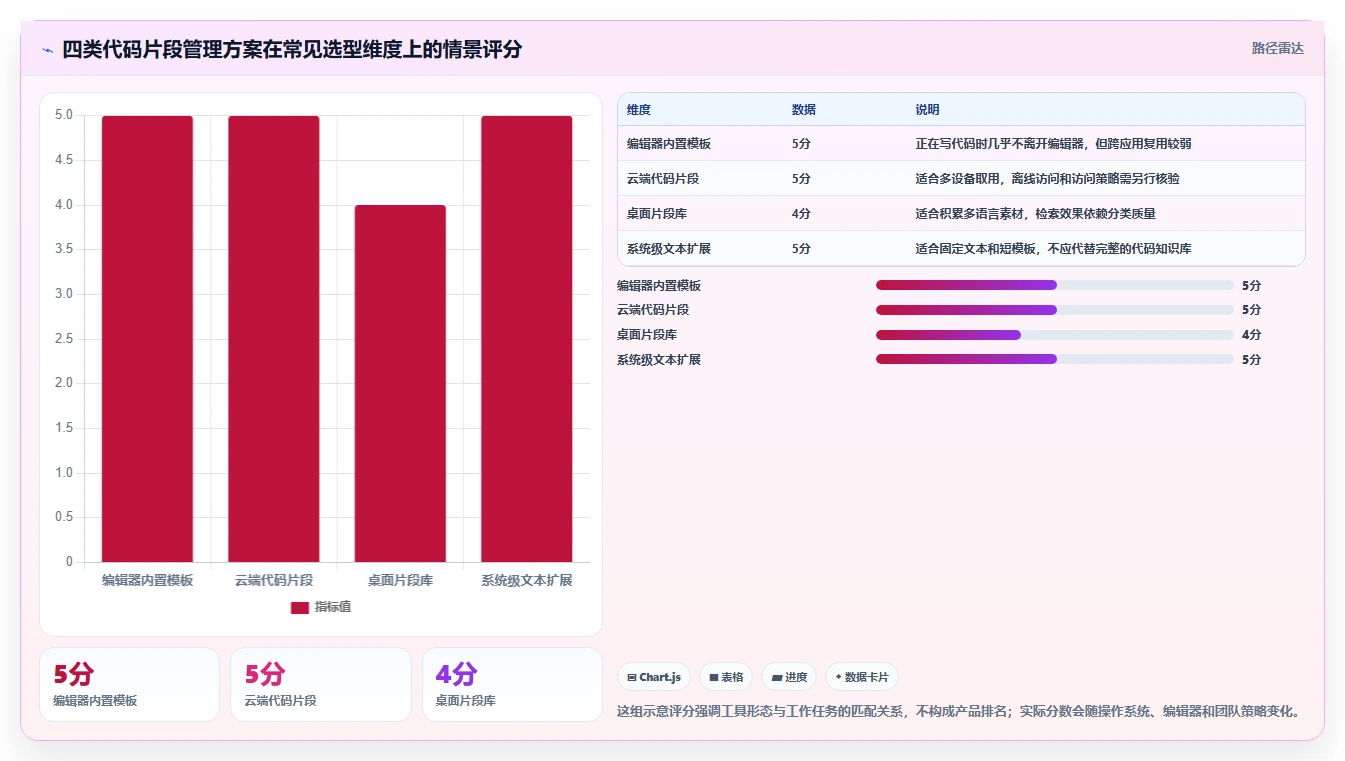Click the 编辑器内置模板 x-axis label under chart
Viewport: 1345px width, 761px height.
pyautogui.click(x=147, y=580)
